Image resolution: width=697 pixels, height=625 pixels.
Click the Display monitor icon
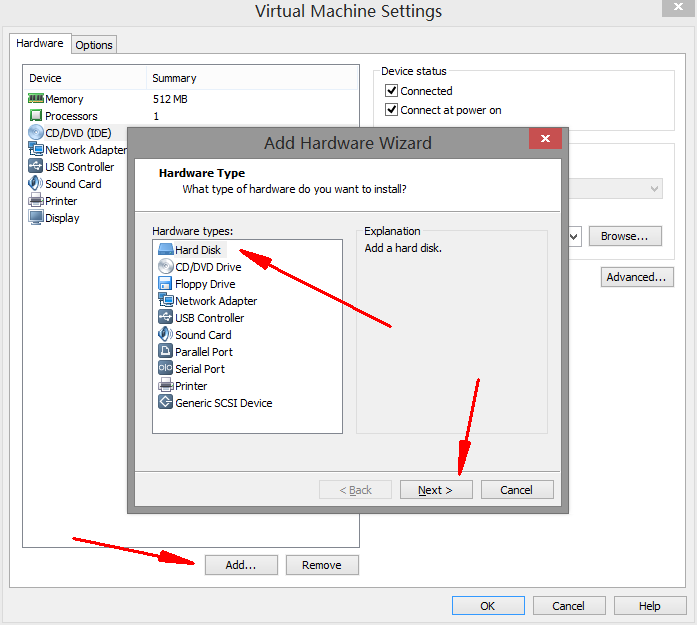(36, 217)
